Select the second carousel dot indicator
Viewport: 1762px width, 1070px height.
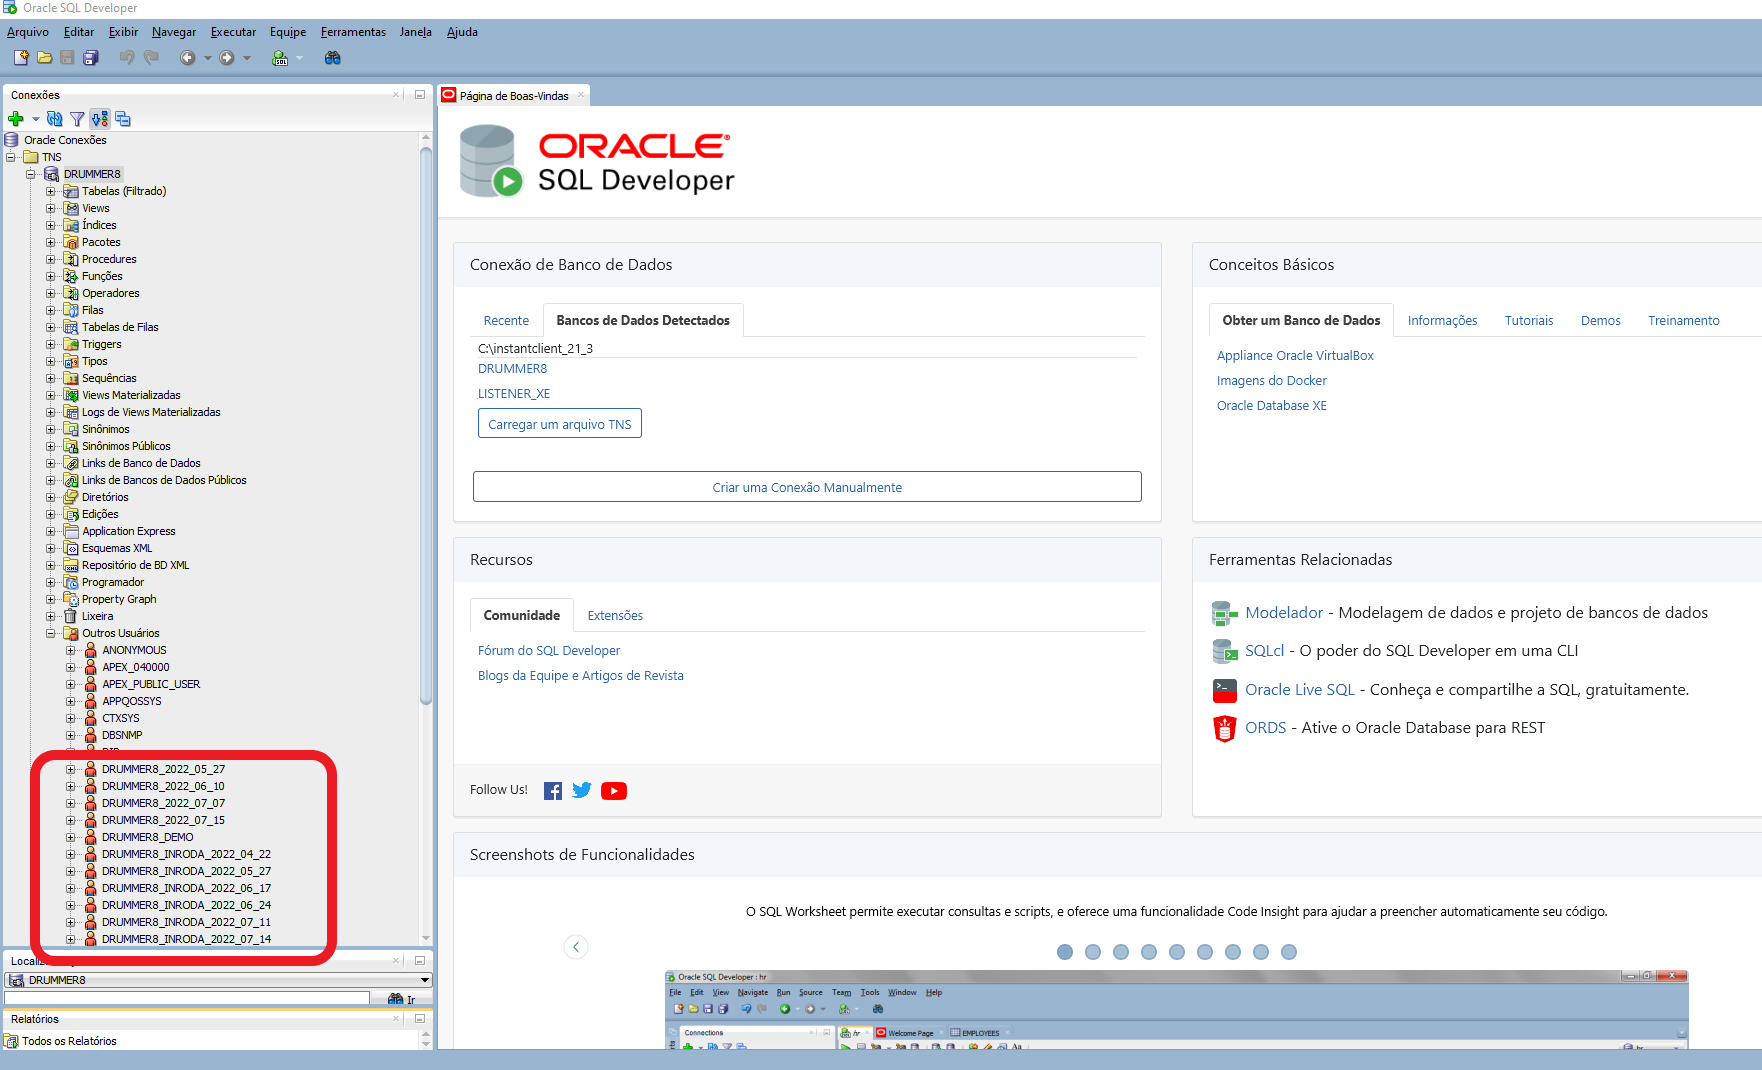click(x=1093, y=952)
